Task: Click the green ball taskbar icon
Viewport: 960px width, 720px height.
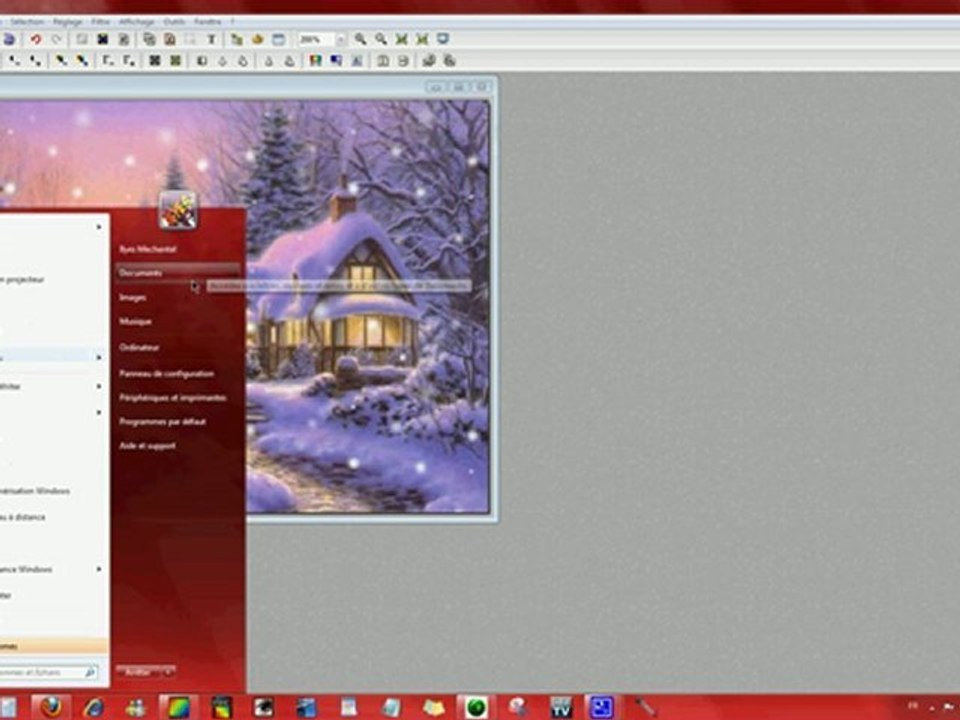Action: point(476,708)
